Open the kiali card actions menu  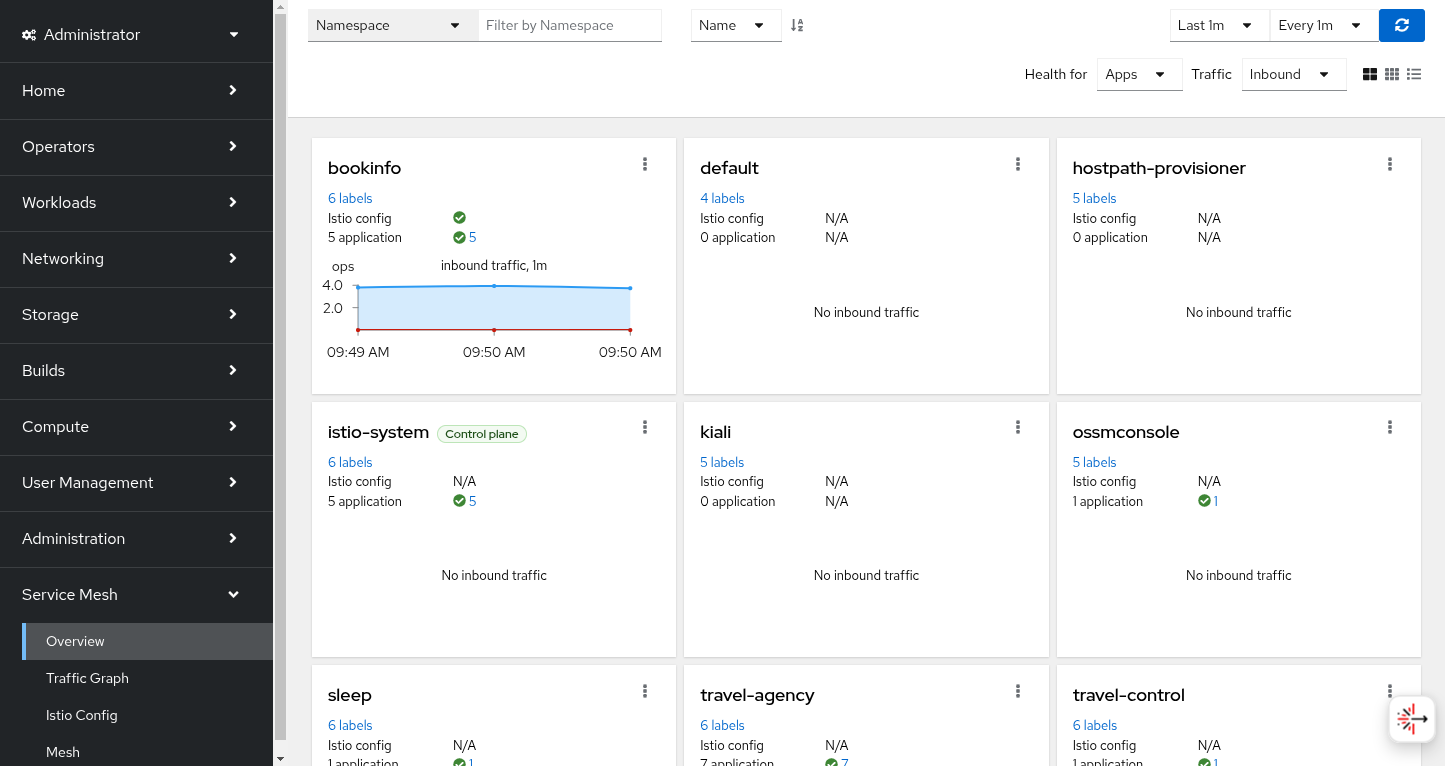1017,428
